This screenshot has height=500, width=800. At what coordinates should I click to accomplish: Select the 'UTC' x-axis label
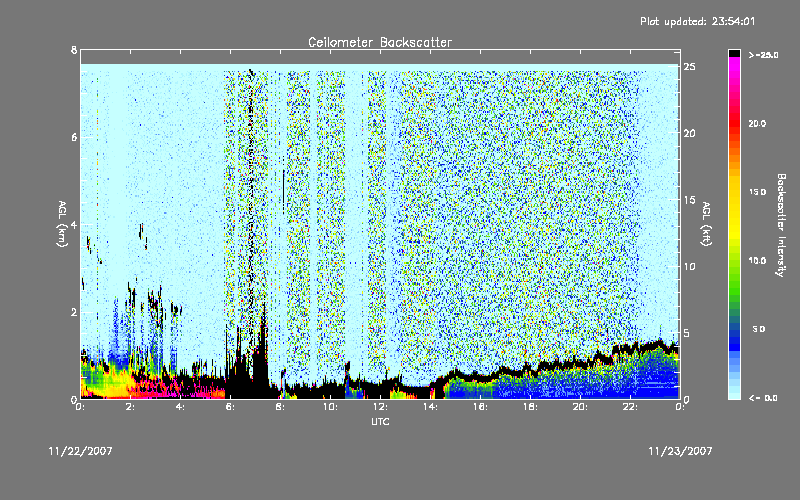pyautogui.click(x=380, y=421)
